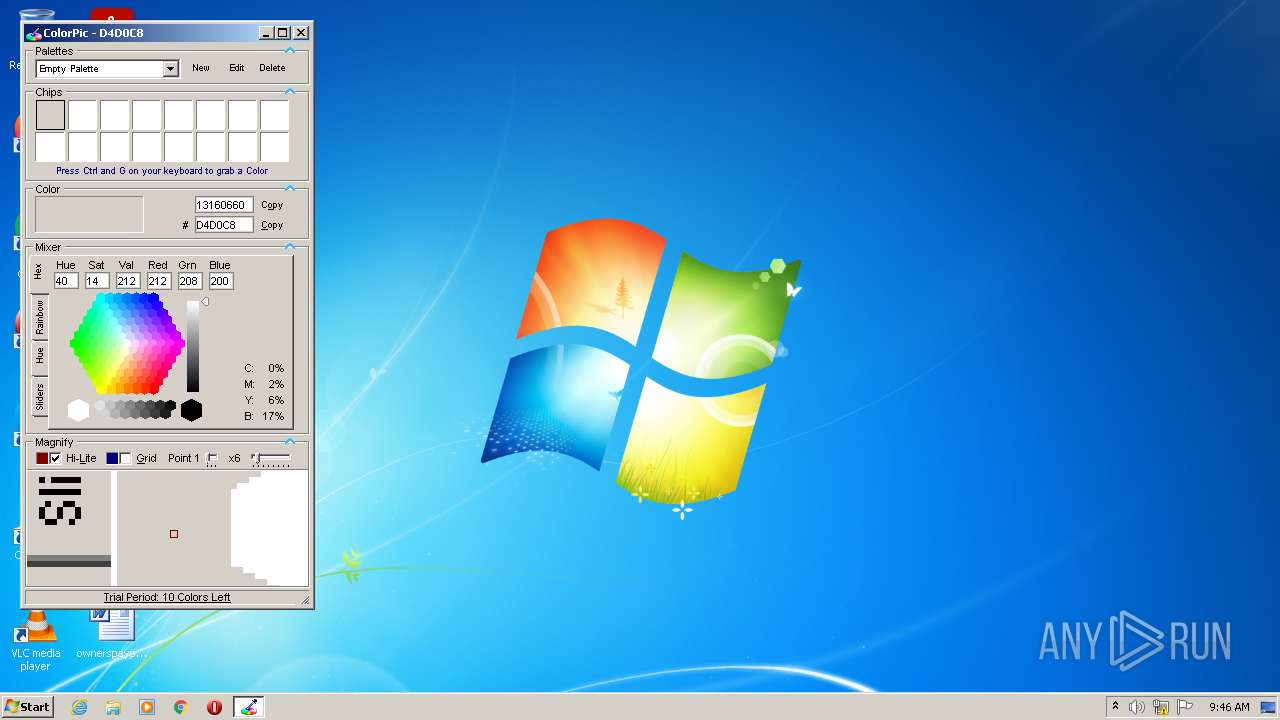1280x720 pixels.
Task: Click the Show desktop button
Action: pyautogui.click(x=1269, y=707)
